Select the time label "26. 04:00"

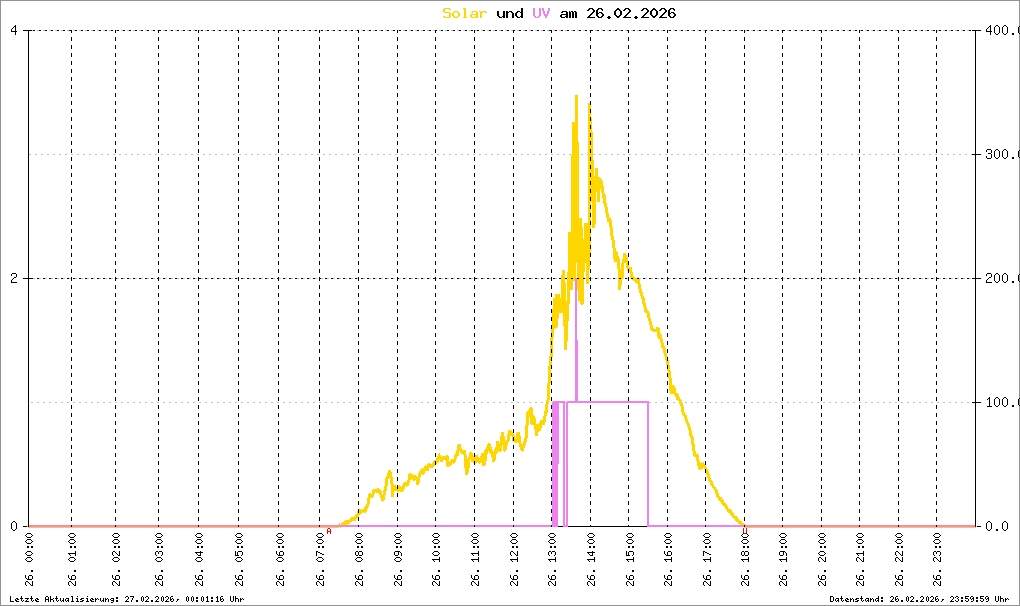point(199,560)
